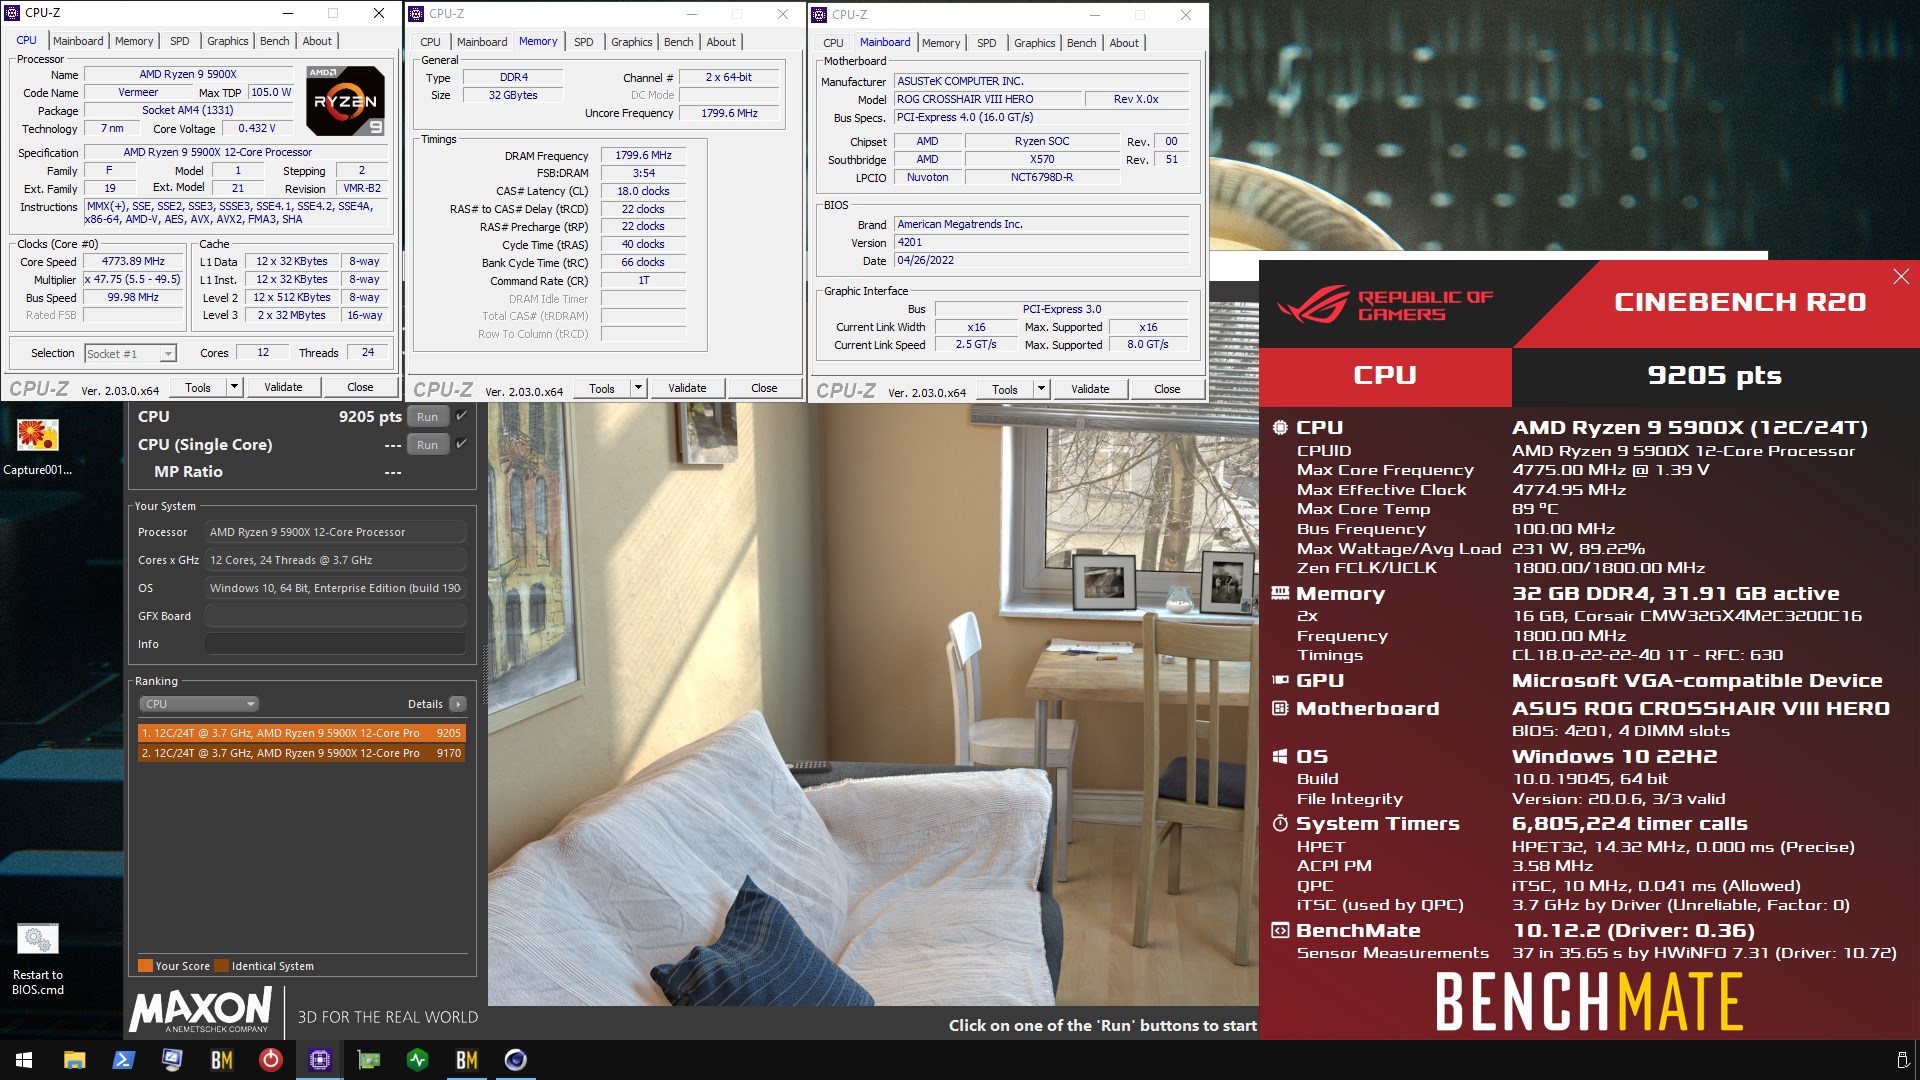The image size is (1920, 1080).
Task: Open the SPD tab in CPU-Z Processor window
Action: [180, 41]
